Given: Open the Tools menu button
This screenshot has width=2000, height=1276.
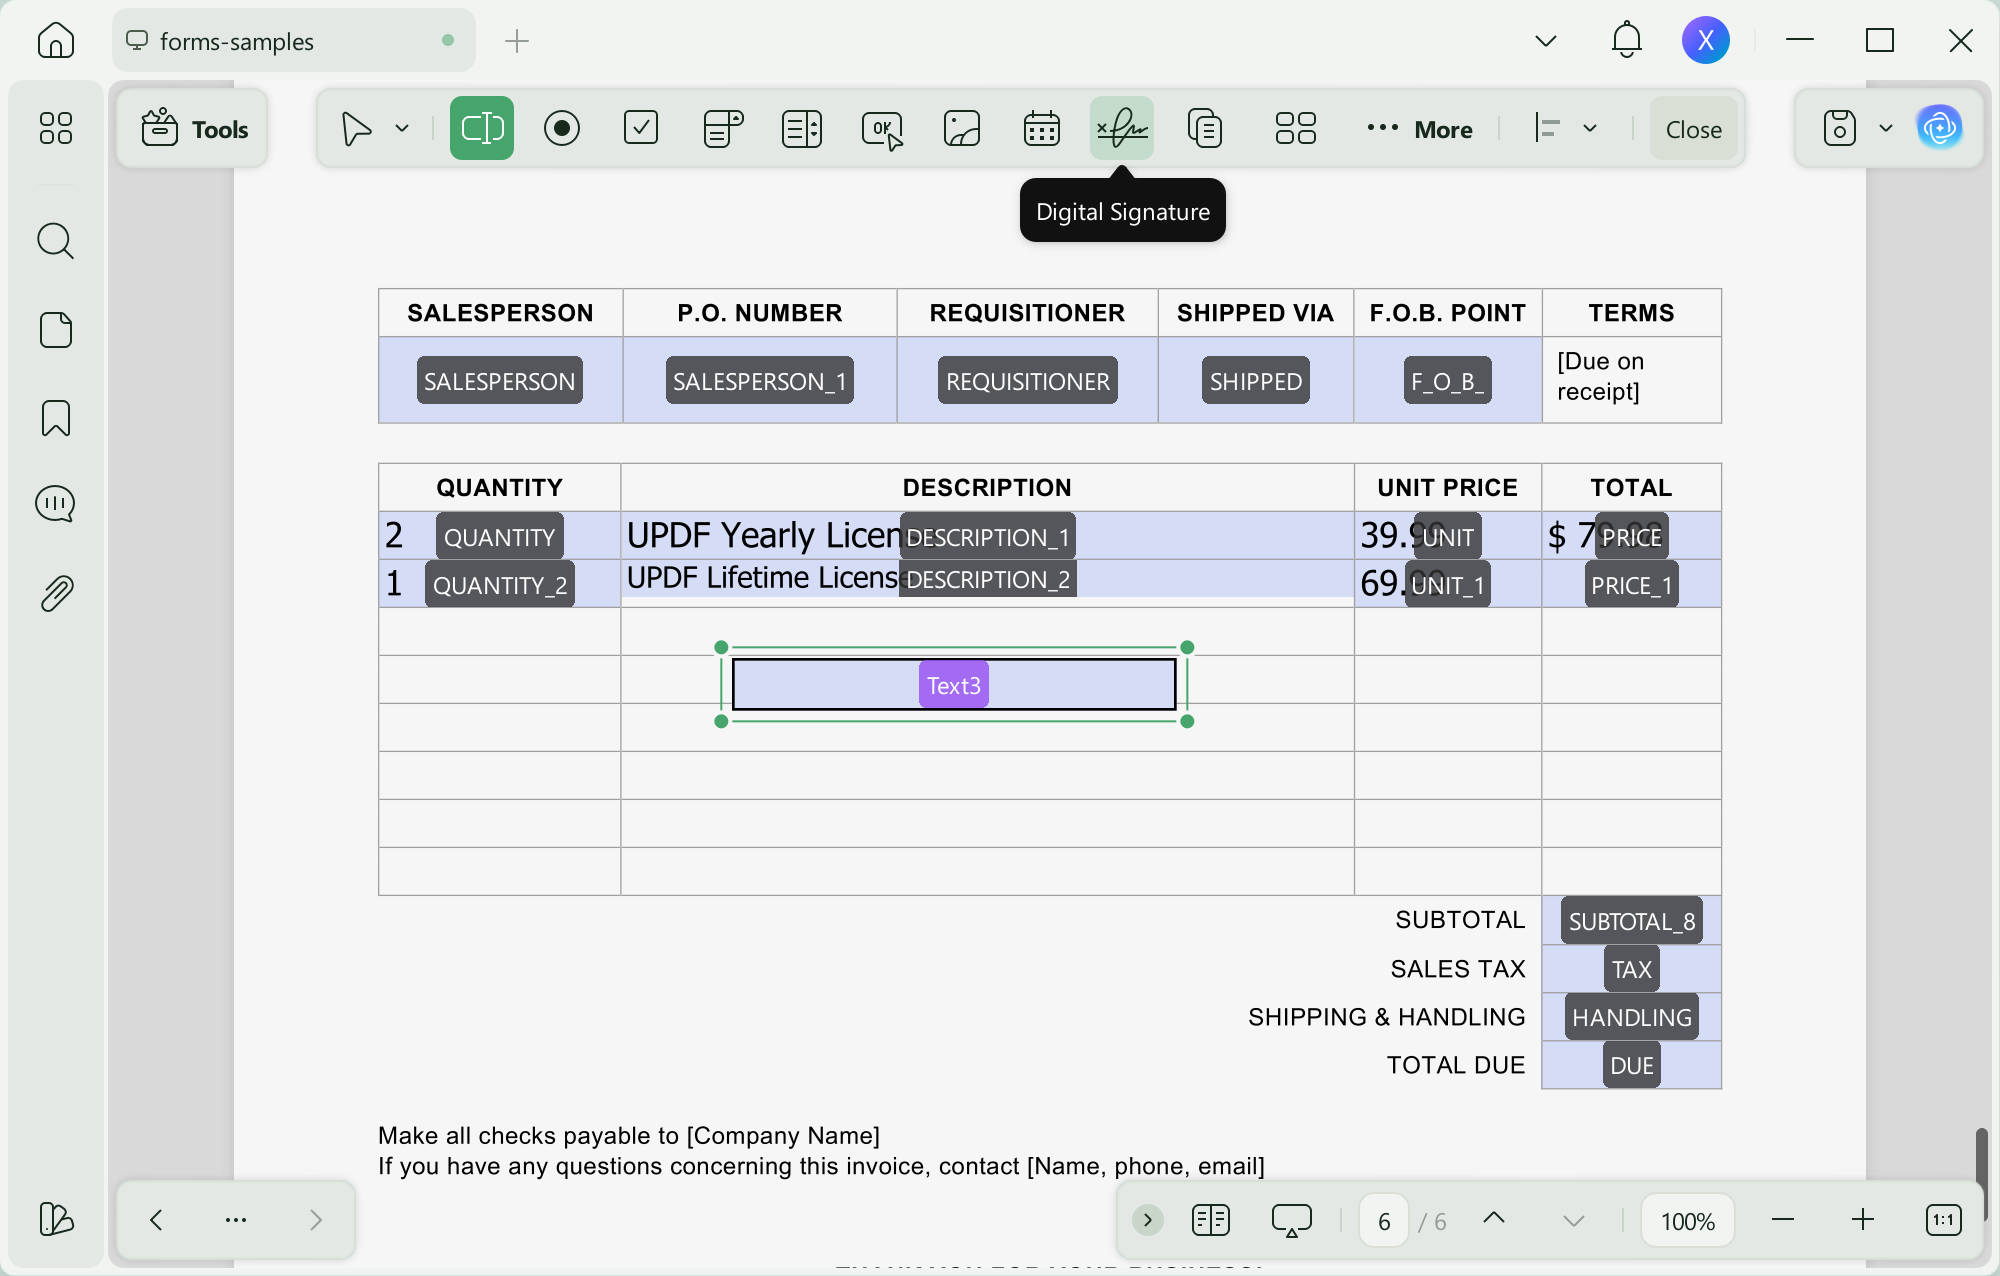Looking at the screenshot, I should 193,129.
